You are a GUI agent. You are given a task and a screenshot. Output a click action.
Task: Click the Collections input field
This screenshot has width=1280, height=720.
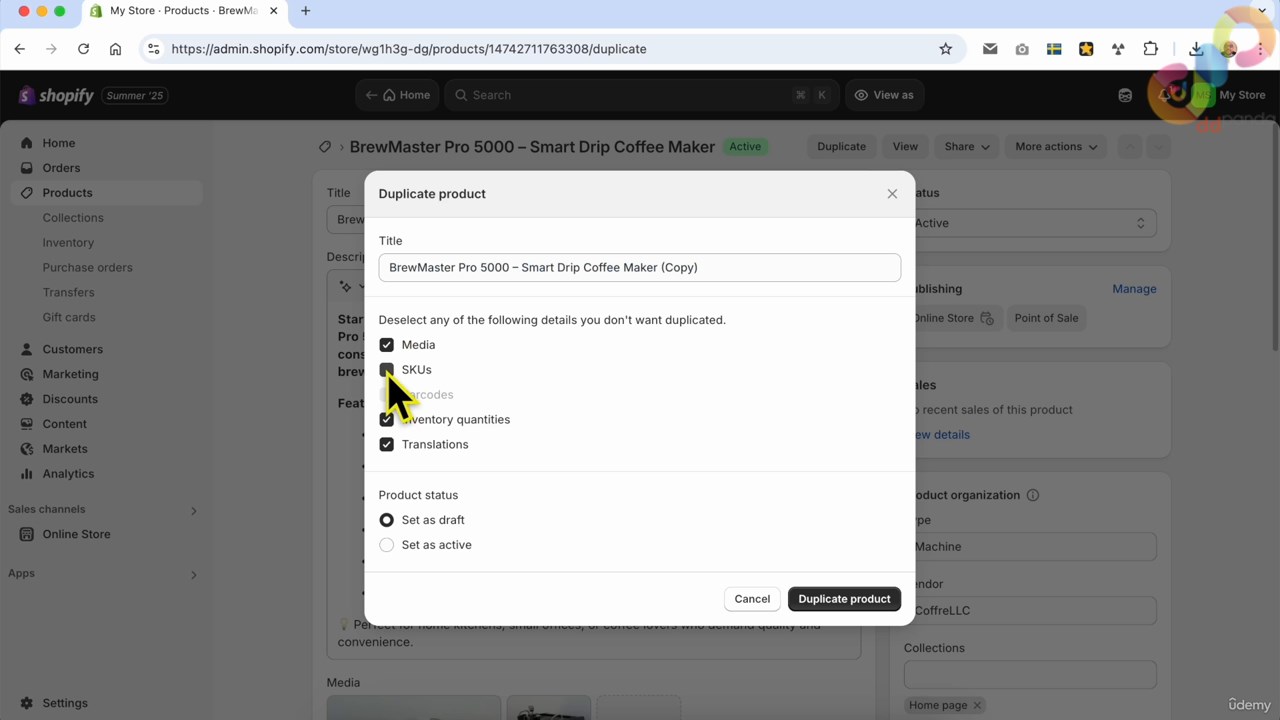click(x=1030, y=674)
